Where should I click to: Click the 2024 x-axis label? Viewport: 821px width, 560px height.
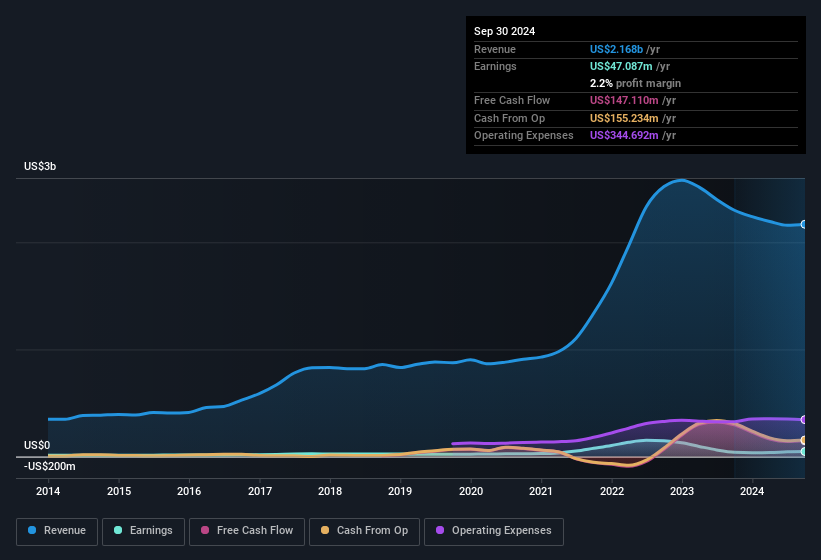pyautogui.click(x=752, y=491)
